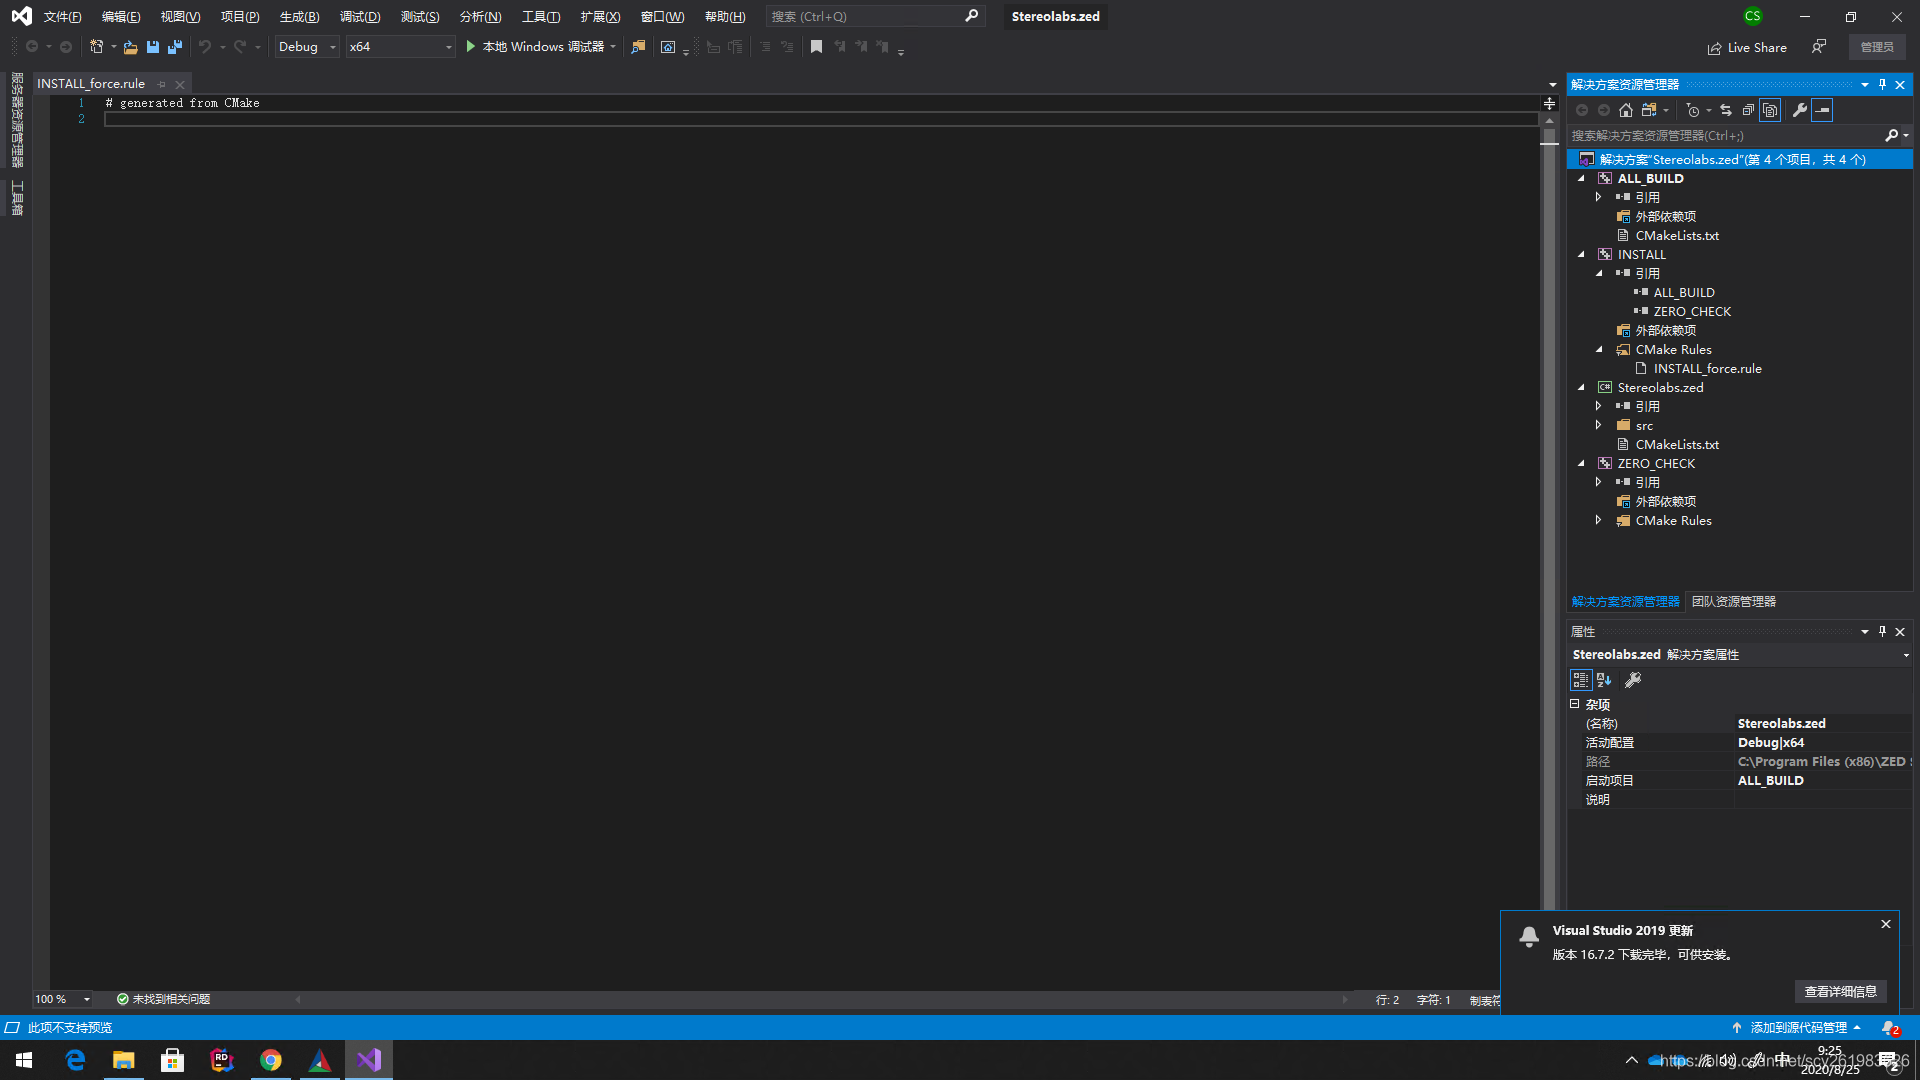Click the Find in Files icon

pos(638,47)
